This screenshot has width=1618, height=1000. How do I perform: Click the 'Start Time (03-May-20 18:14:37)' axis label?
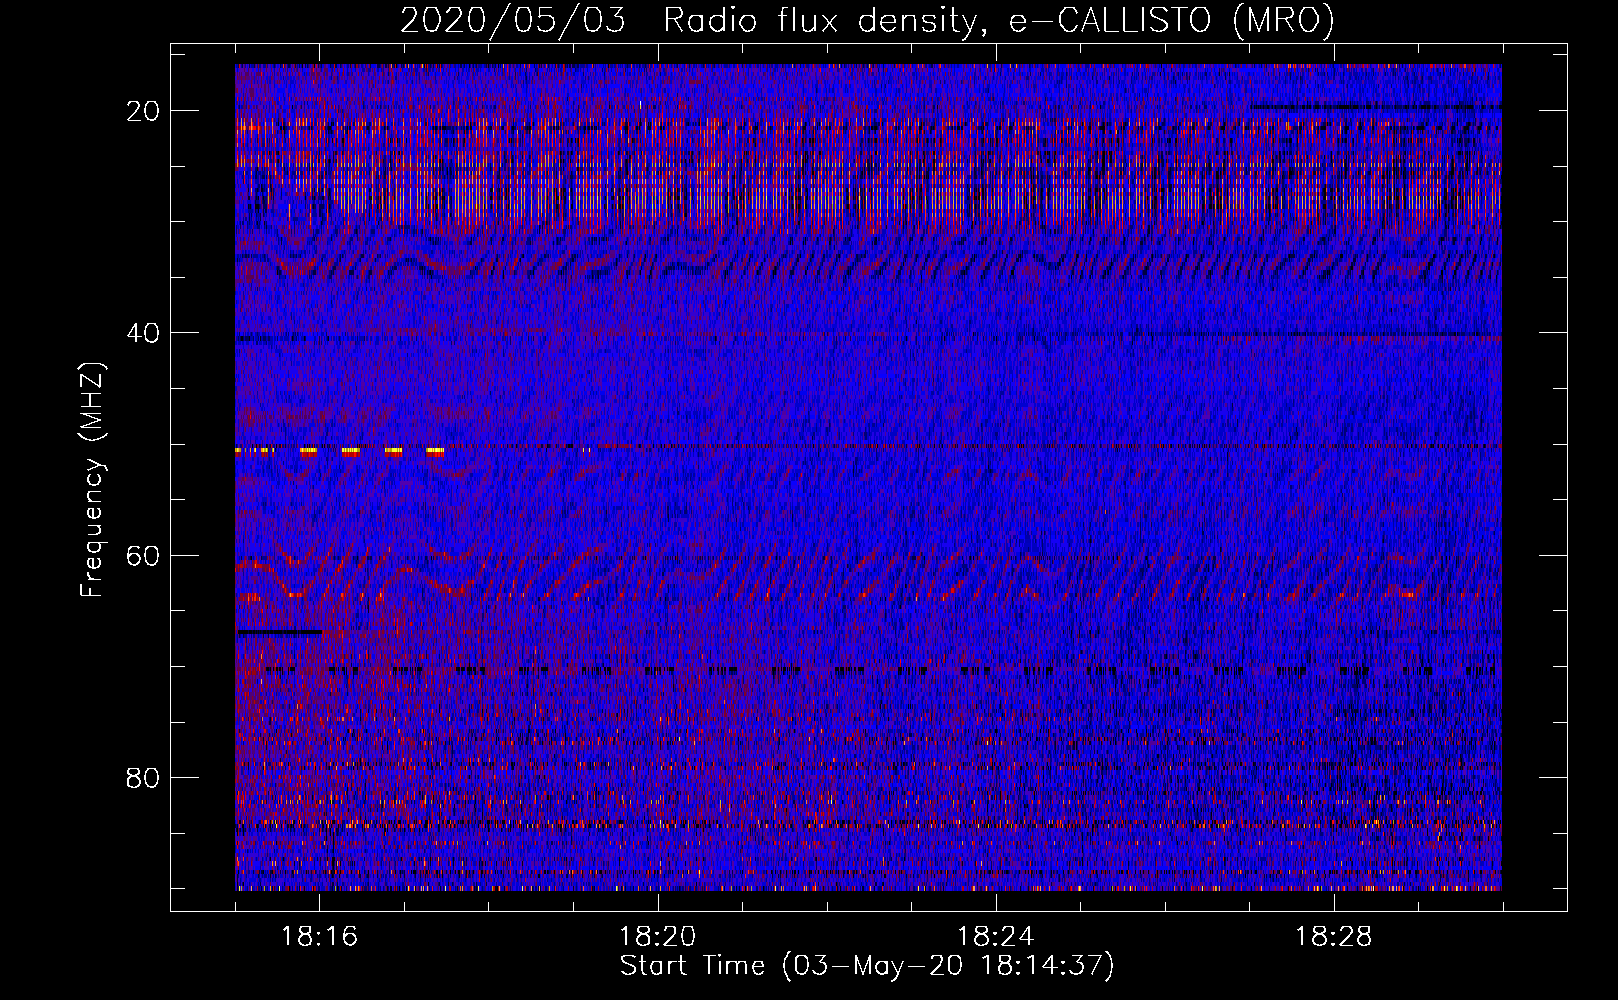tap(866, 966)
